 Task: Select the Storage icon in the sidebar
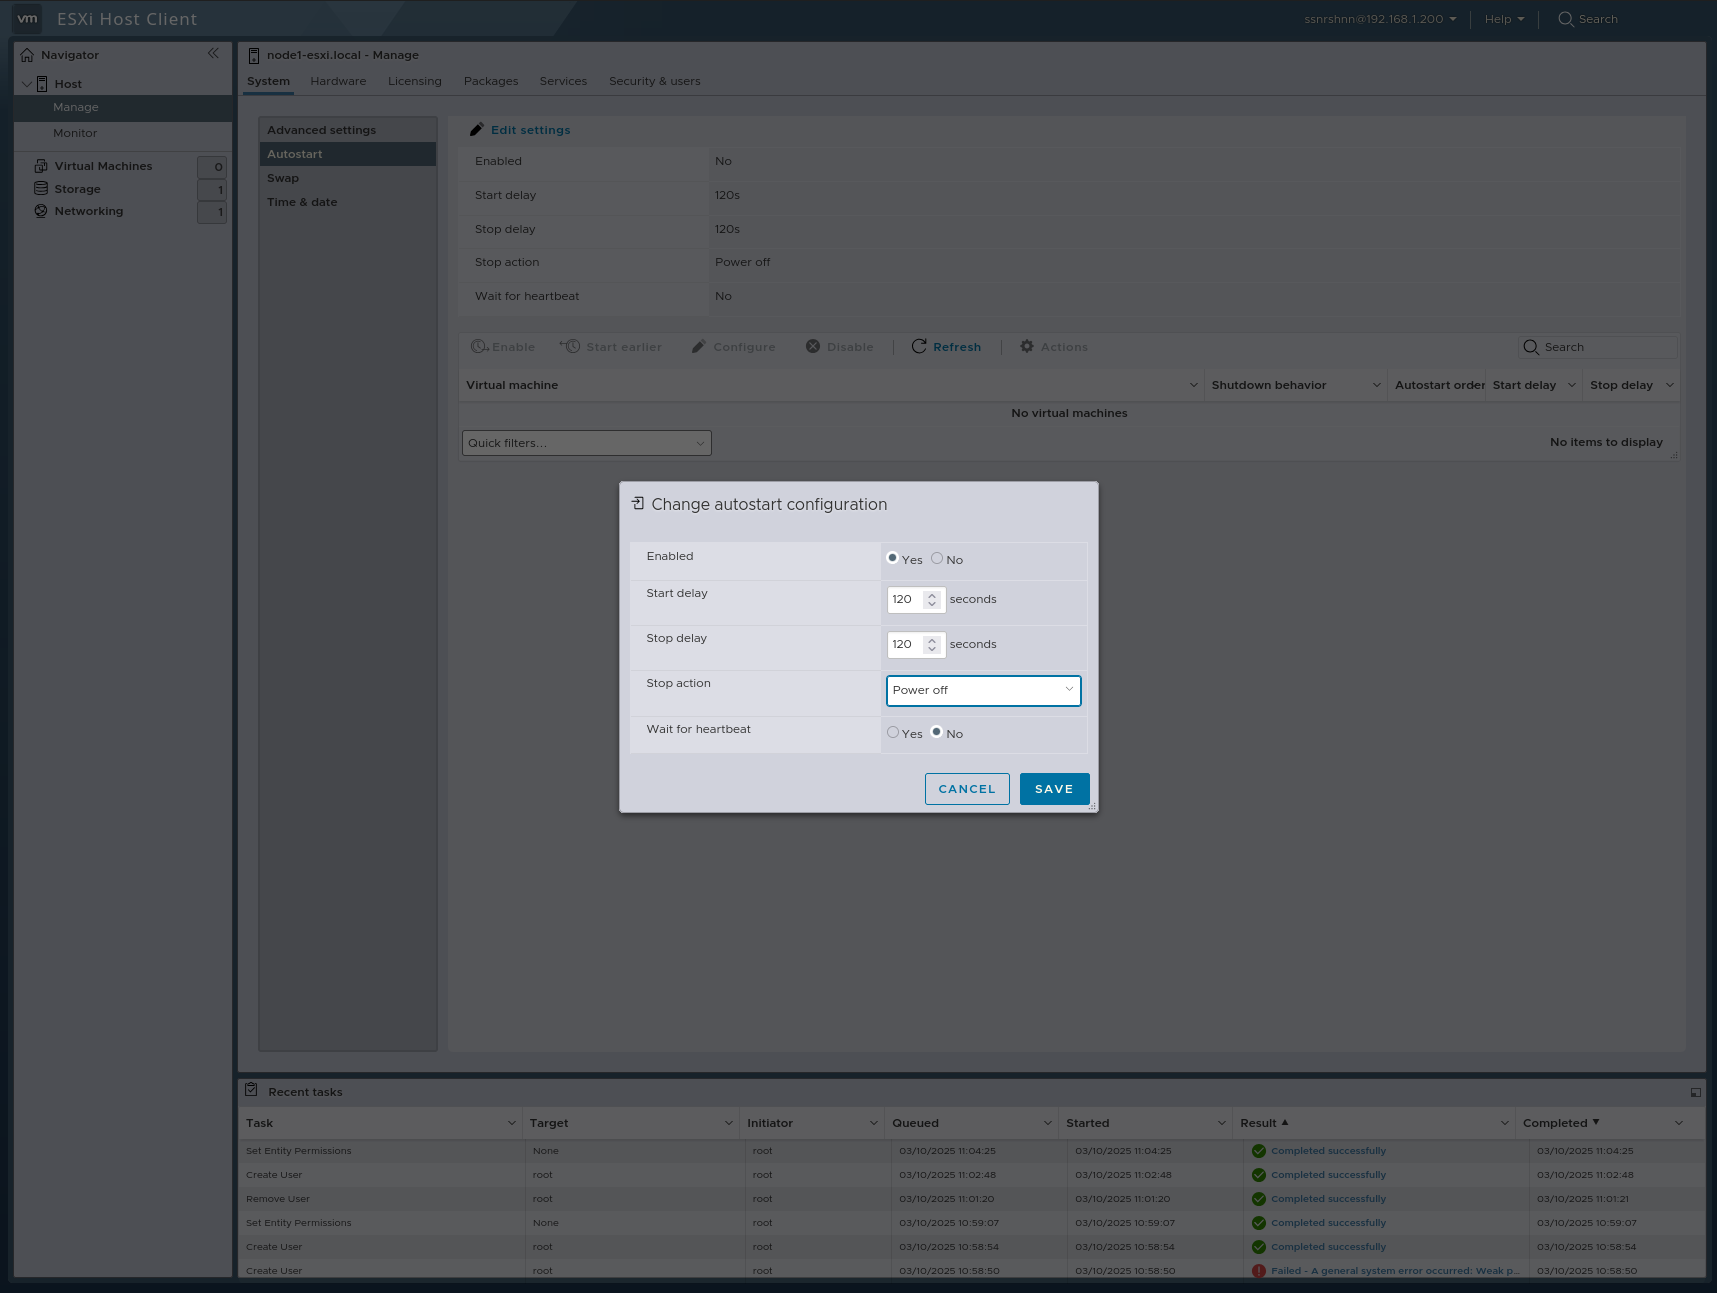[x=40, y=188]
